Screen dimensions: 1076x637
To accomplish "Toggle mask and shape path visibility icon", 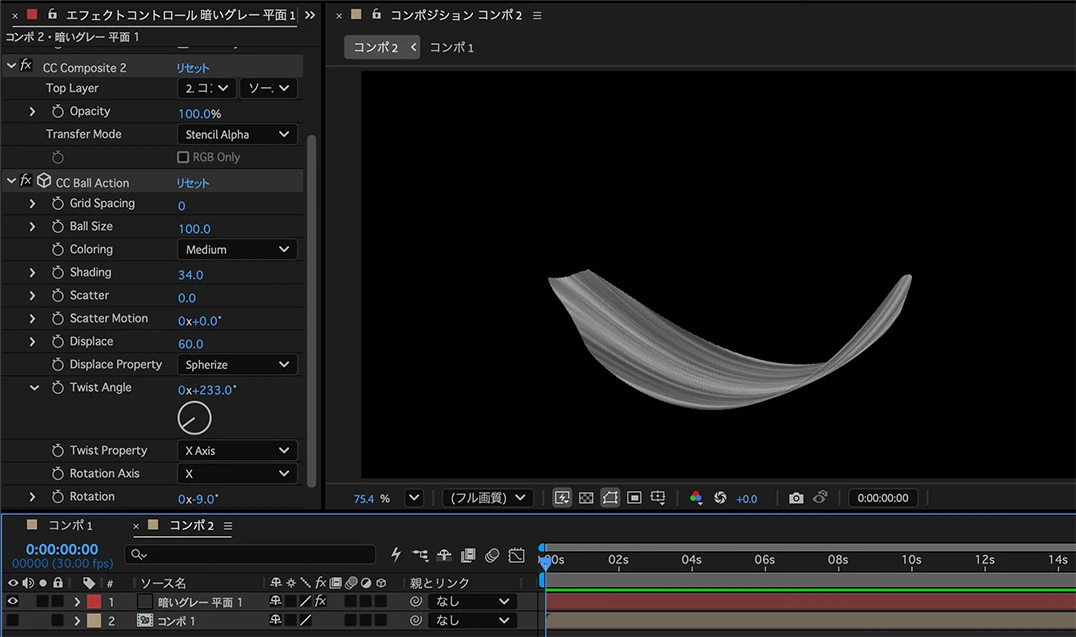I will [x=610, y=498].
